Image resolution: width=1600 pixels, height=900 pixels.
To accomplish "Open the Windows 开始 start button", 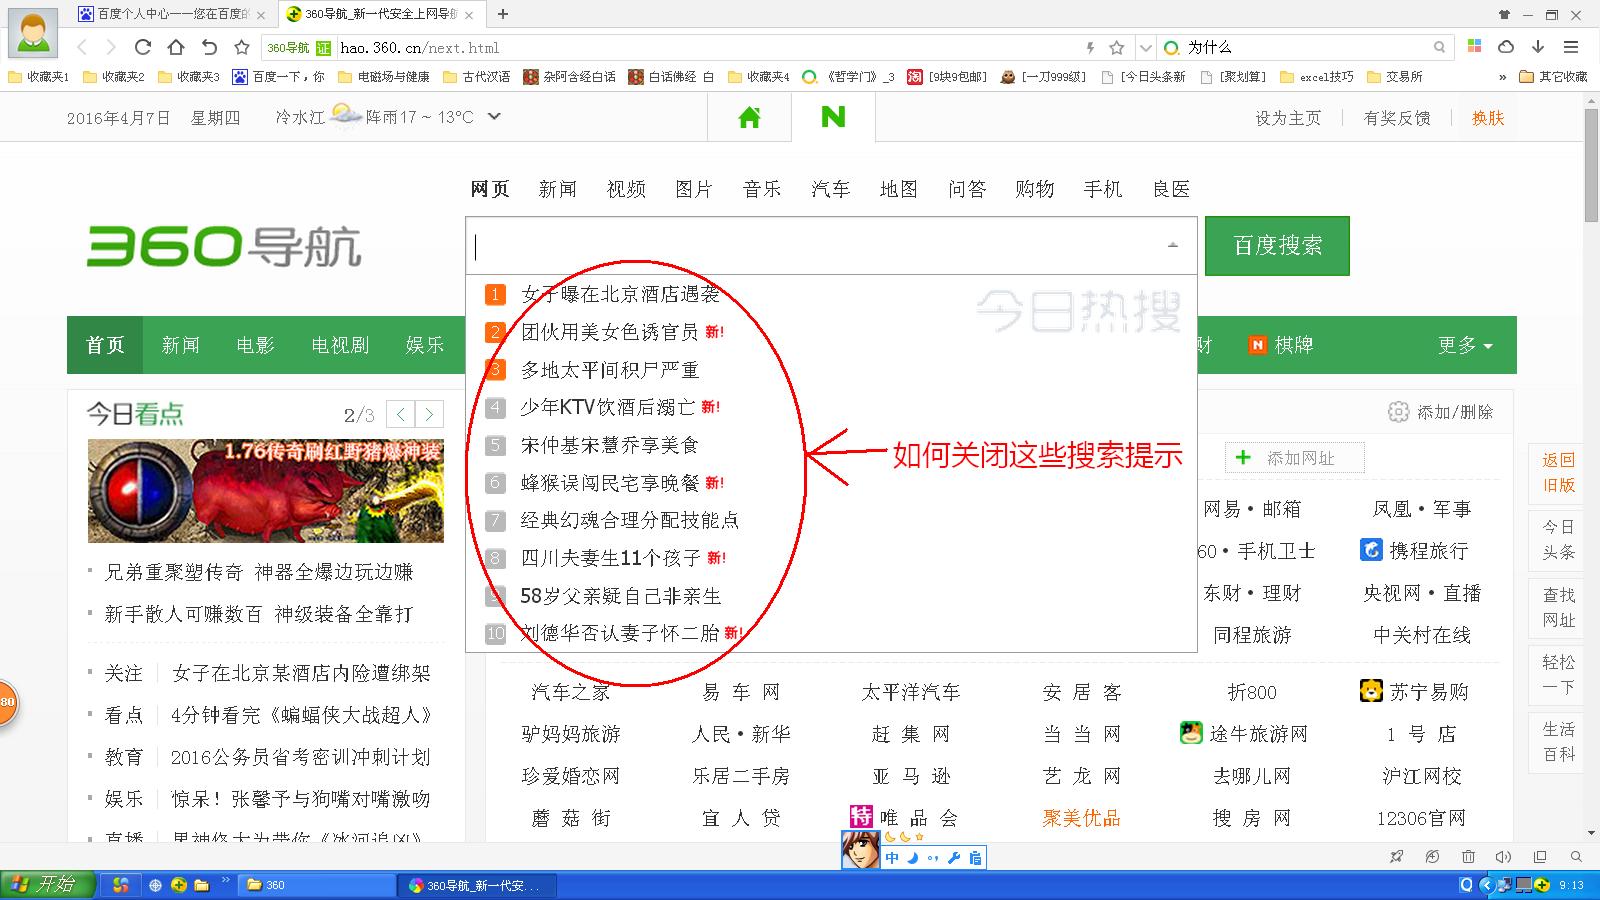I will pyautogui.click(x=48, y=885).
